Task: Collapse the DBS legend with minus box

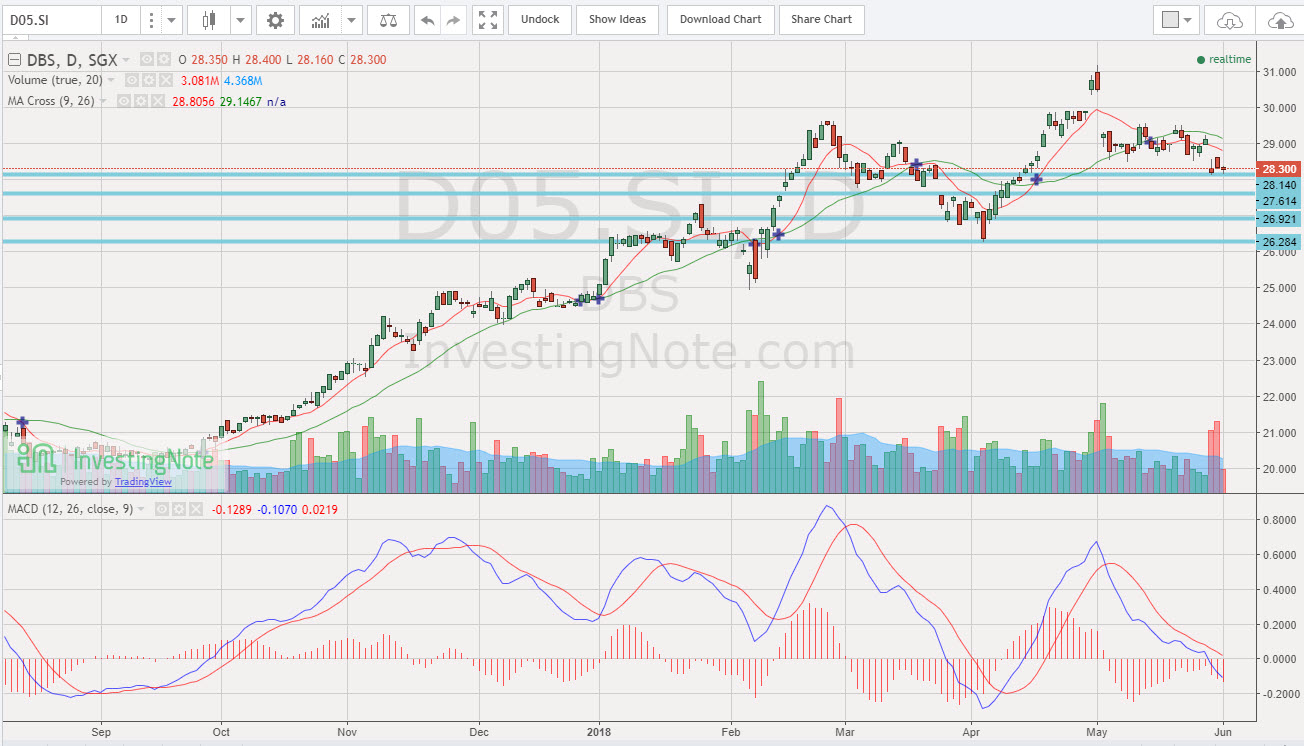Action: click(14, 60)
